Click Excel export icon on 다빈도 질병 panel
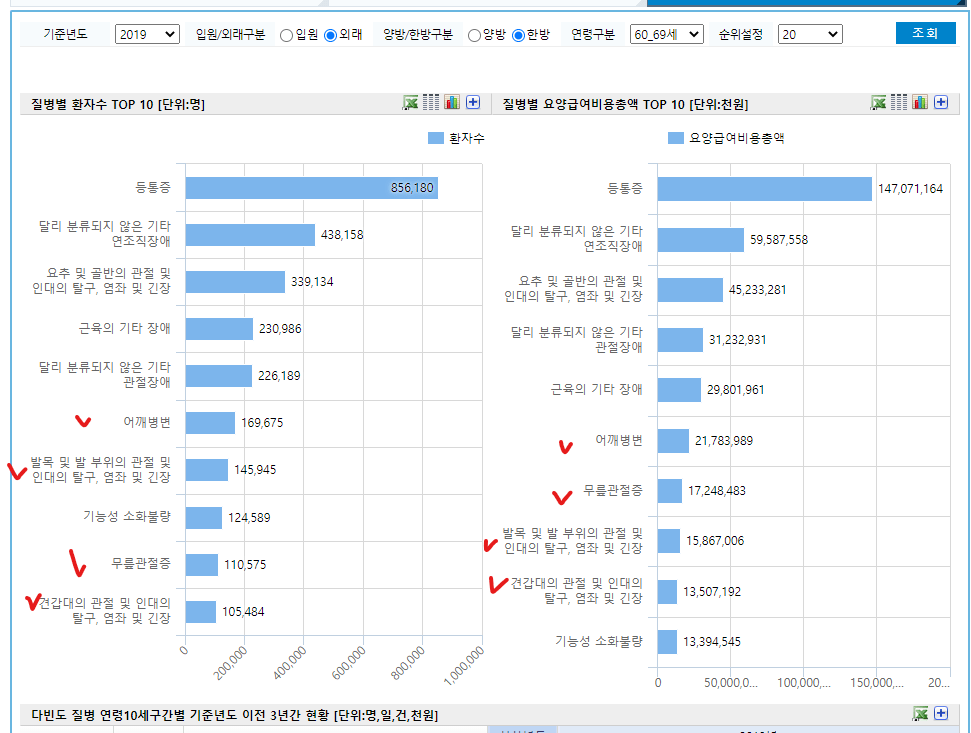The width and height of the screenshot is (971, 733). (920, 712)
